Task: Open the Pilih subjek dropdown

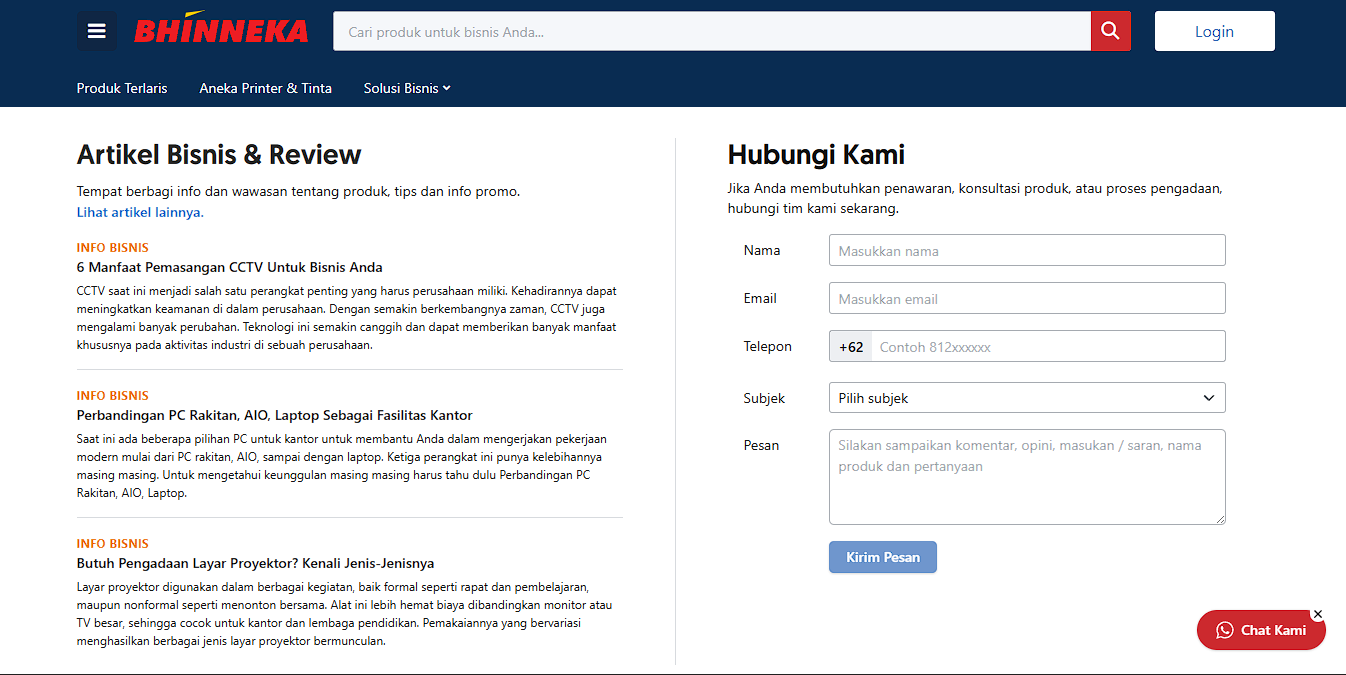Action: point(1027,397)
